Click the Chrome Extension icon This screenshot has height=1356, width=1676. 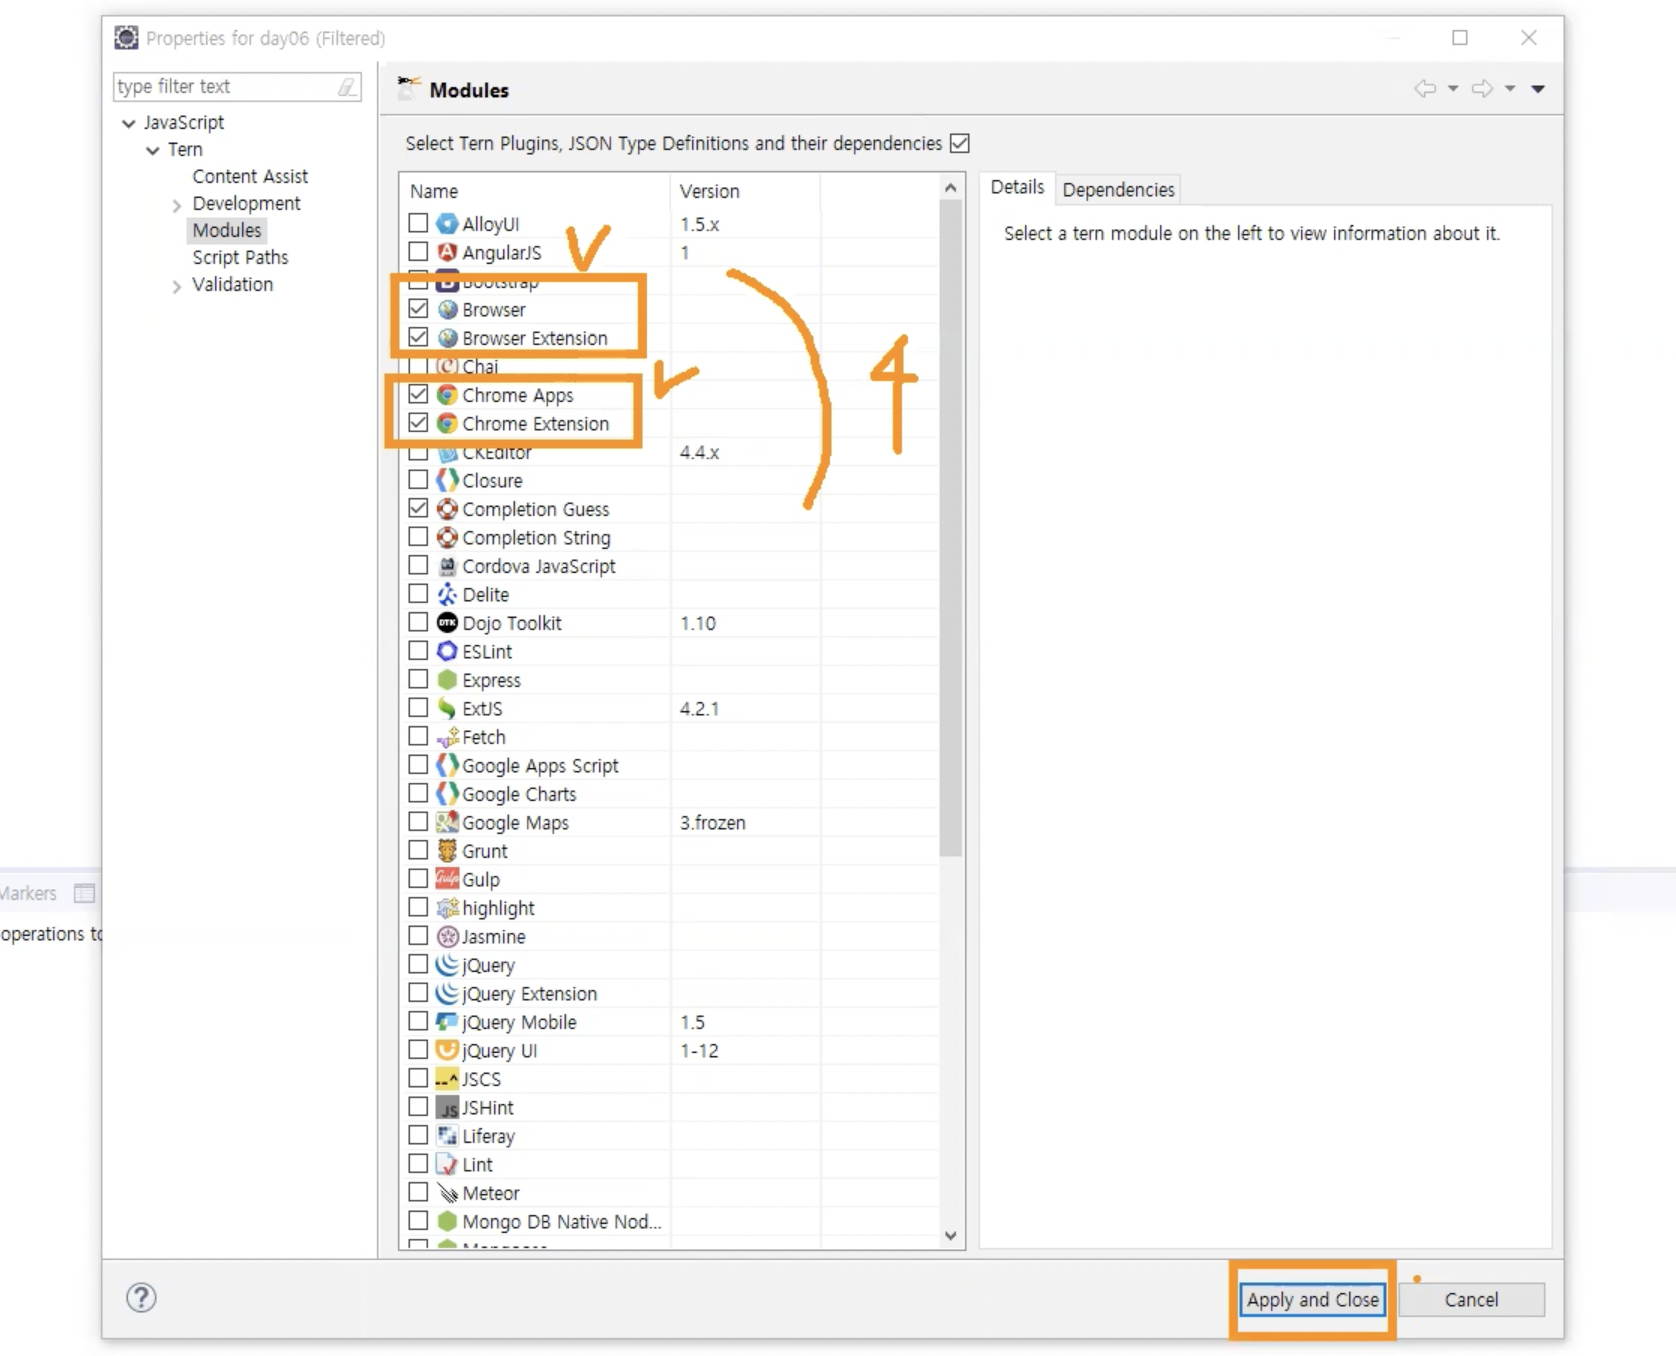pyautogui.click(x=447, y=423)
